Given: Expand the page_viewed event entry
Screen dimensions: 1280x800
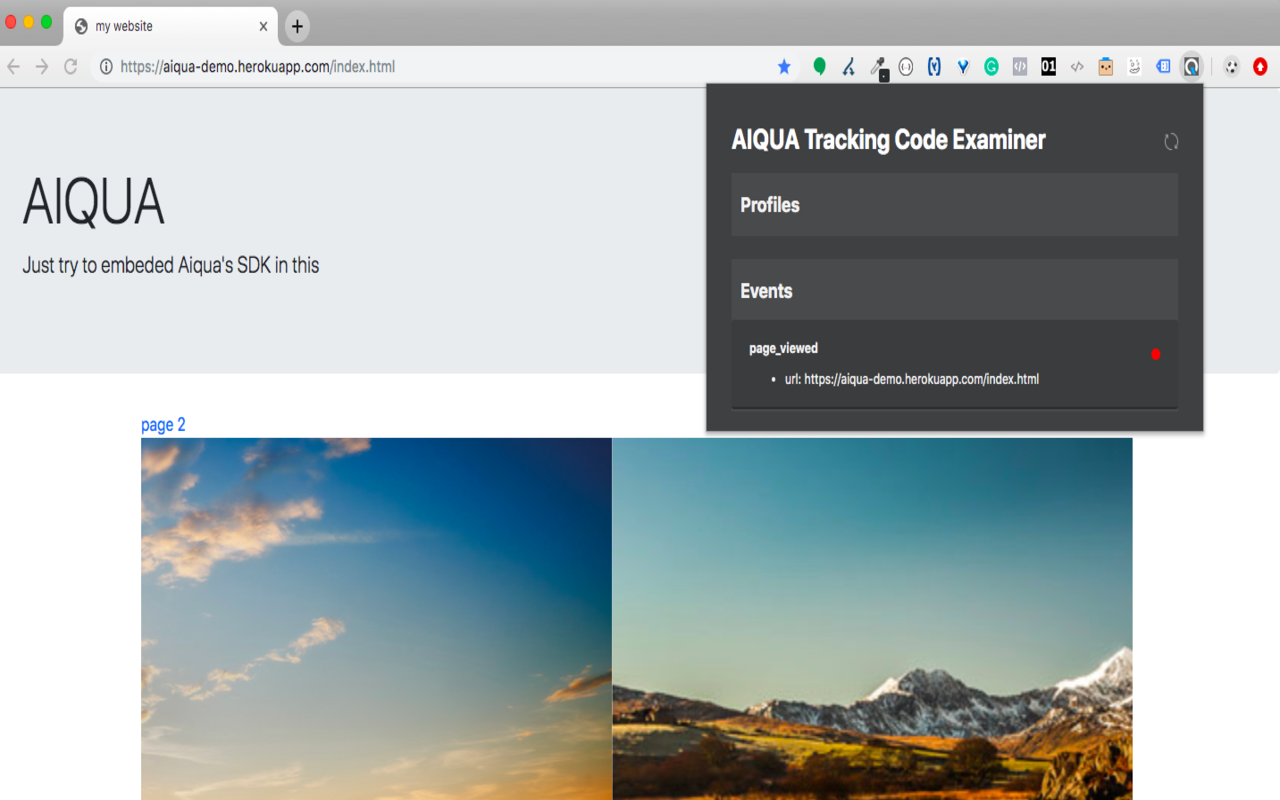Looking at the screenshot, I should click(783, 348).
